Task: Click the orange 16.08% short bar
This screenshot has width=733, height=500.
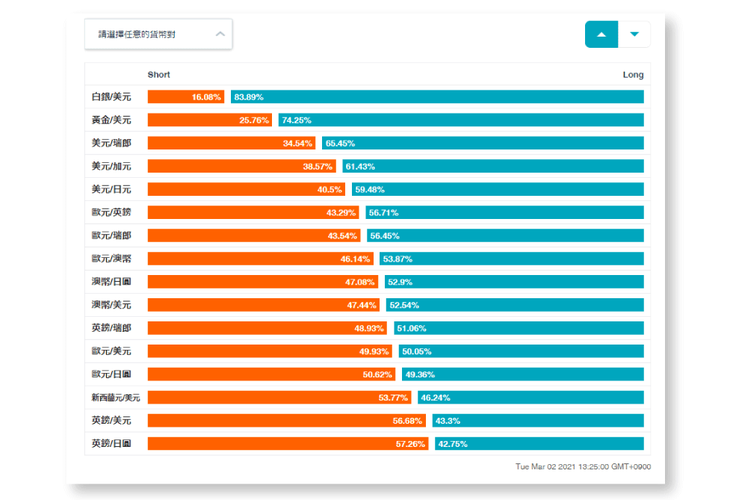Action: click(x=186, y=97)
